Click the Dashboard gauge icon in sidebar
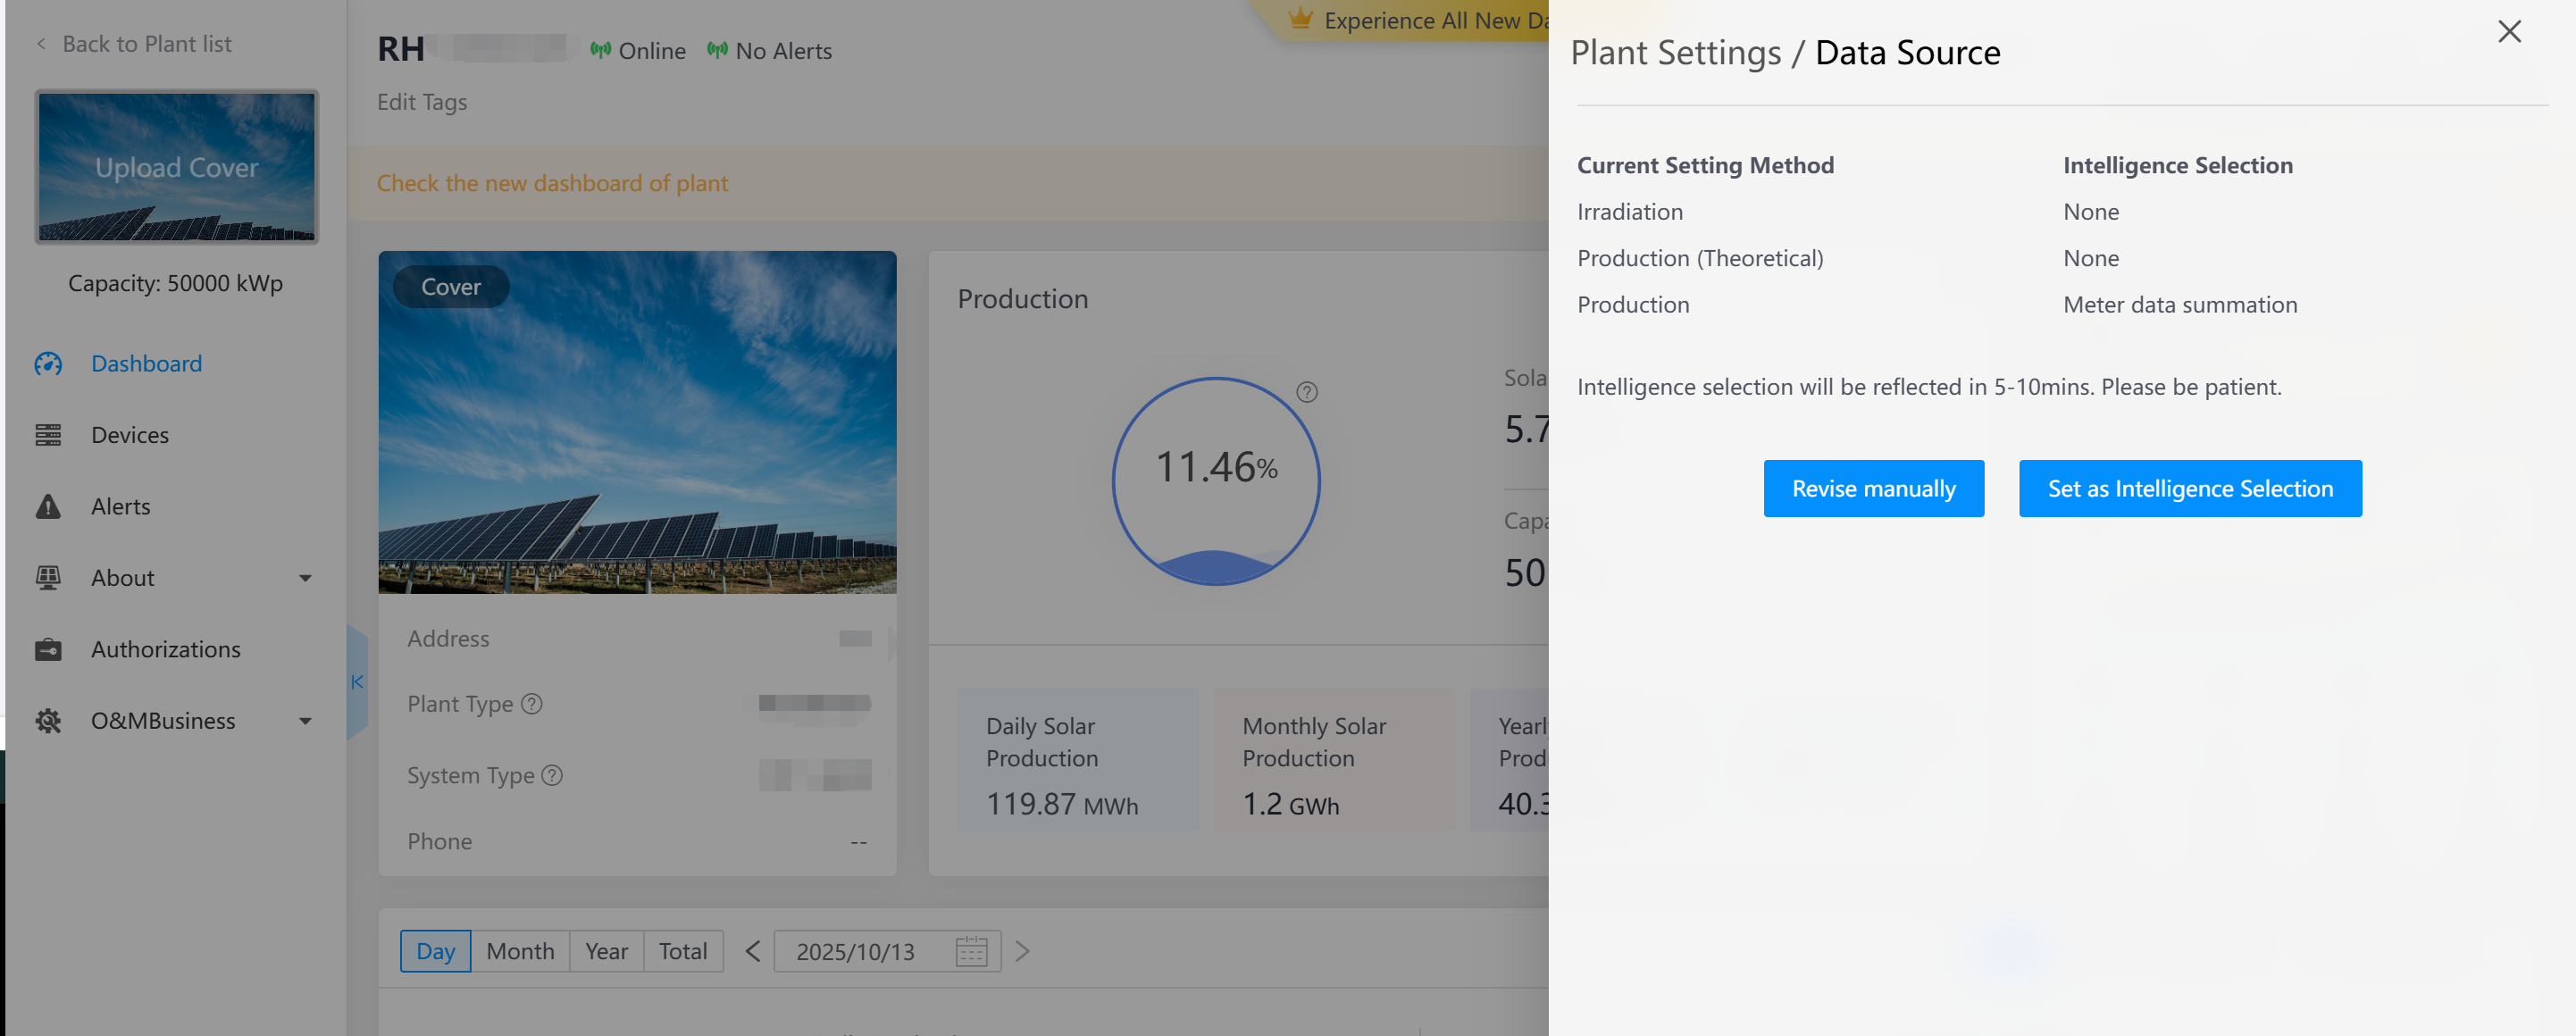 tap(48, 364)
